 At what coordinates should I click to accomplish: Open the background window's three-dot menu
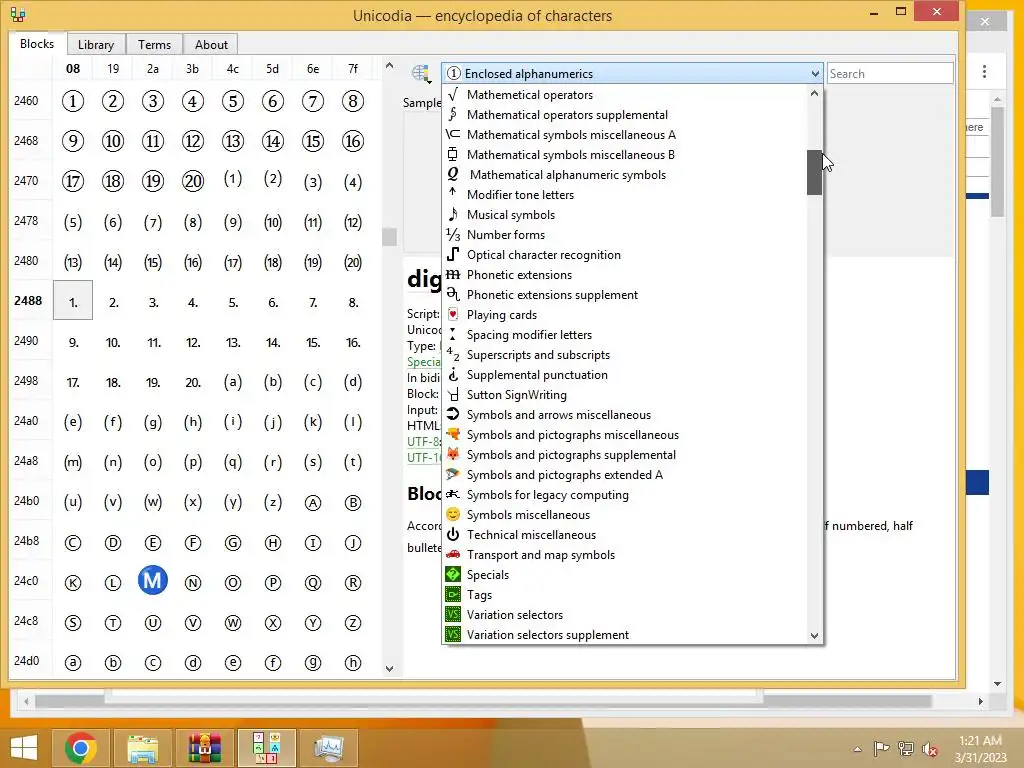click(x=984, y=71)
